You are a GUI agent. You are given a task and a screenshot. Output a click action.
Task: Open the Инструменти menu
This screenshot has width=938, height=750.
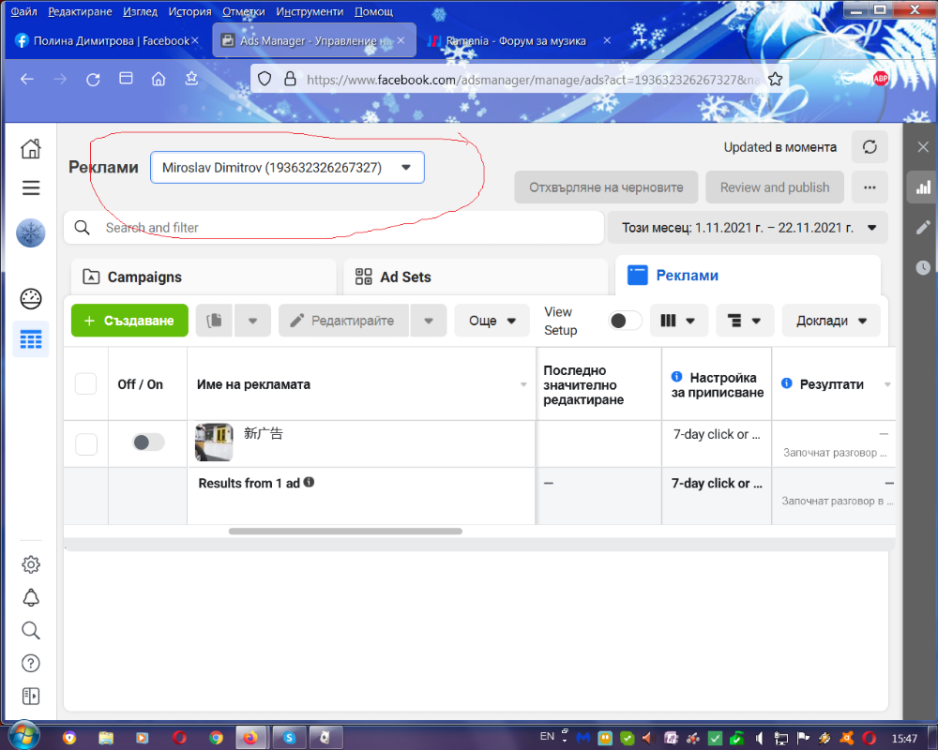pos(310,11)
